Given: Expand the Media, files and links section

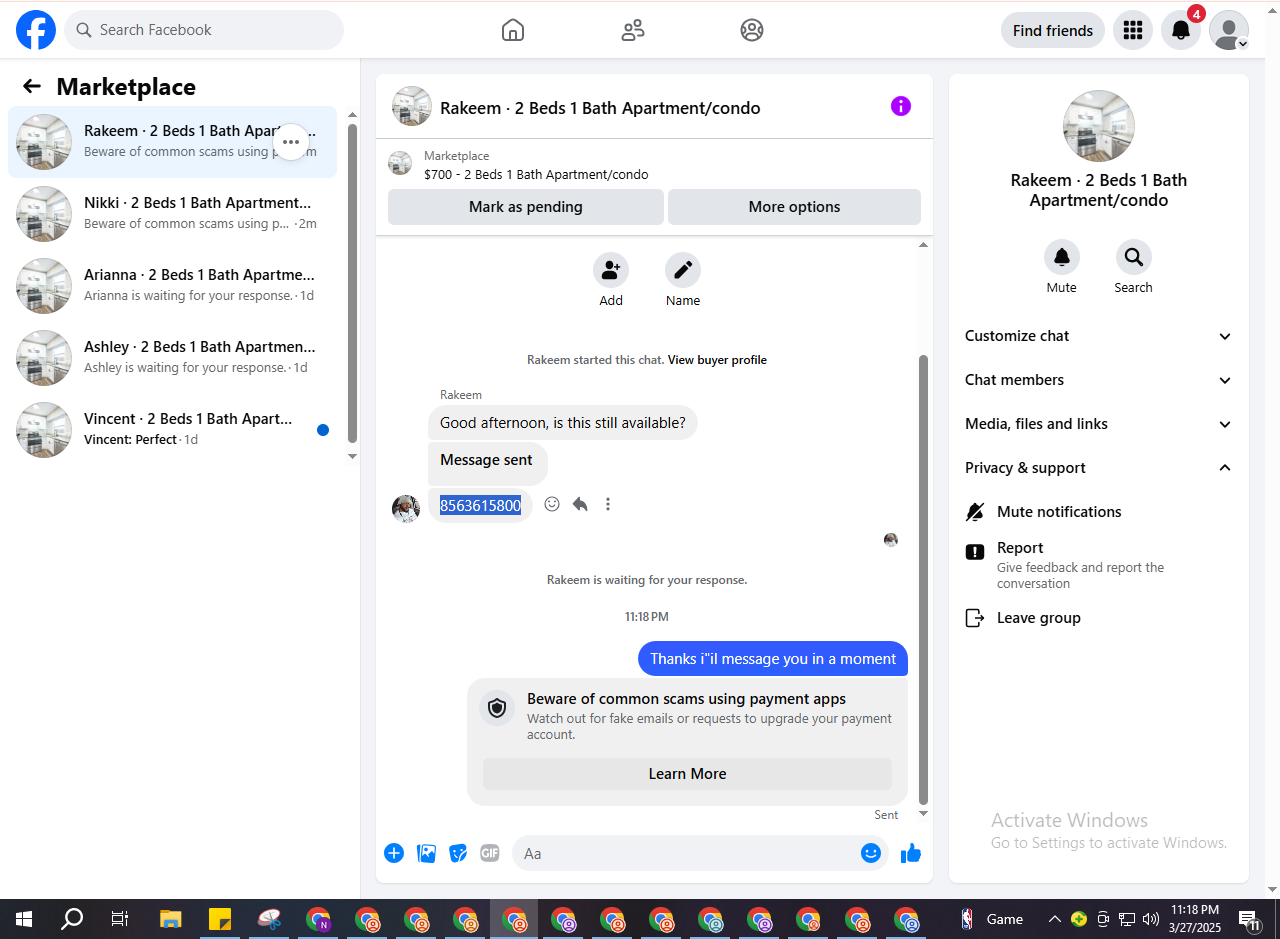Looking at the screenshot, I should (1099, 424).
